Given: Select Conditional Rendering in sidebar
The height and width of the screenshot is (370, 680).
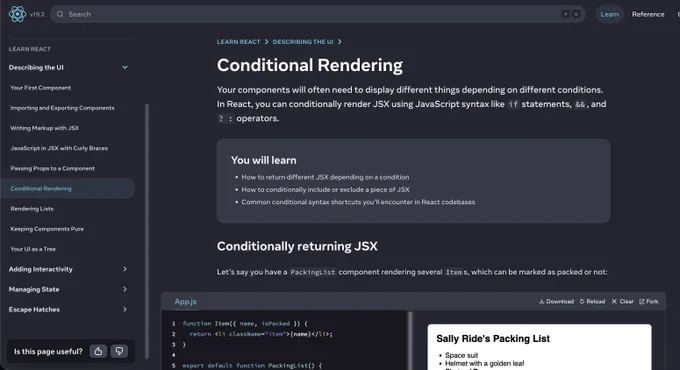Looking at the screenshot, I should [68, 188].
